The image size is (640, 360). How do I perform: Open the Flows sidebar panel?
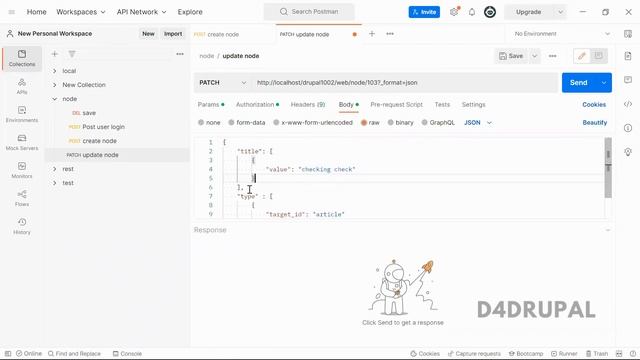22,198
